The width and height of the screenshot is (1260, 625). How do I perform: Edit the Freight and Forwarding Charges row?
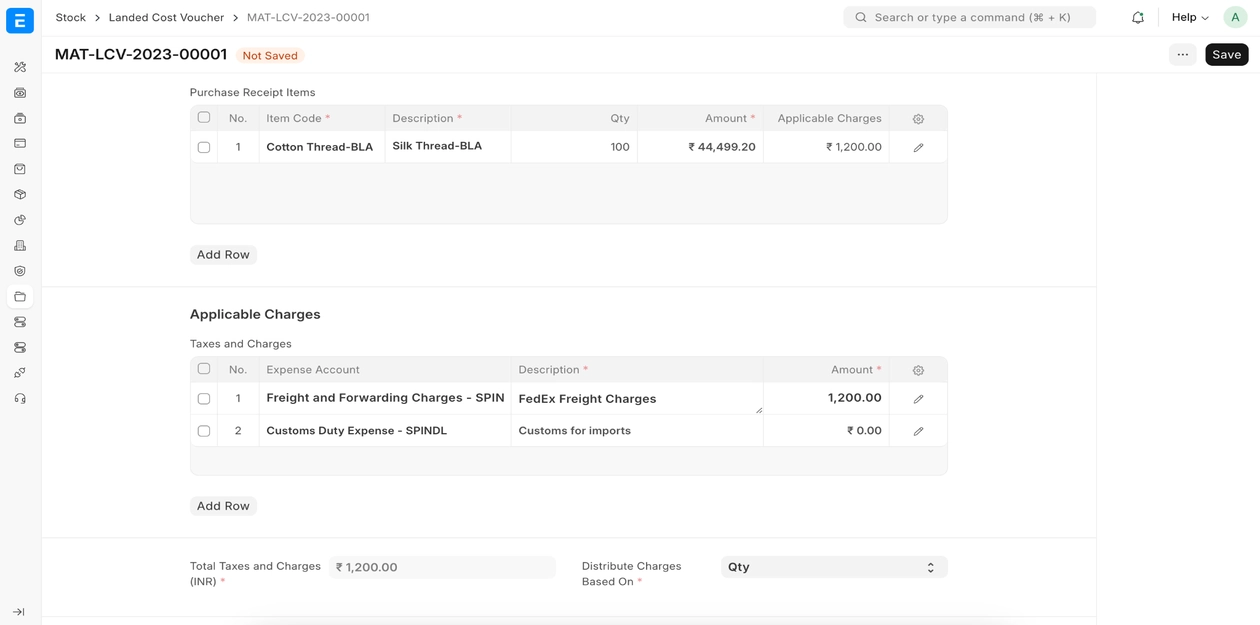coord(918,399)
